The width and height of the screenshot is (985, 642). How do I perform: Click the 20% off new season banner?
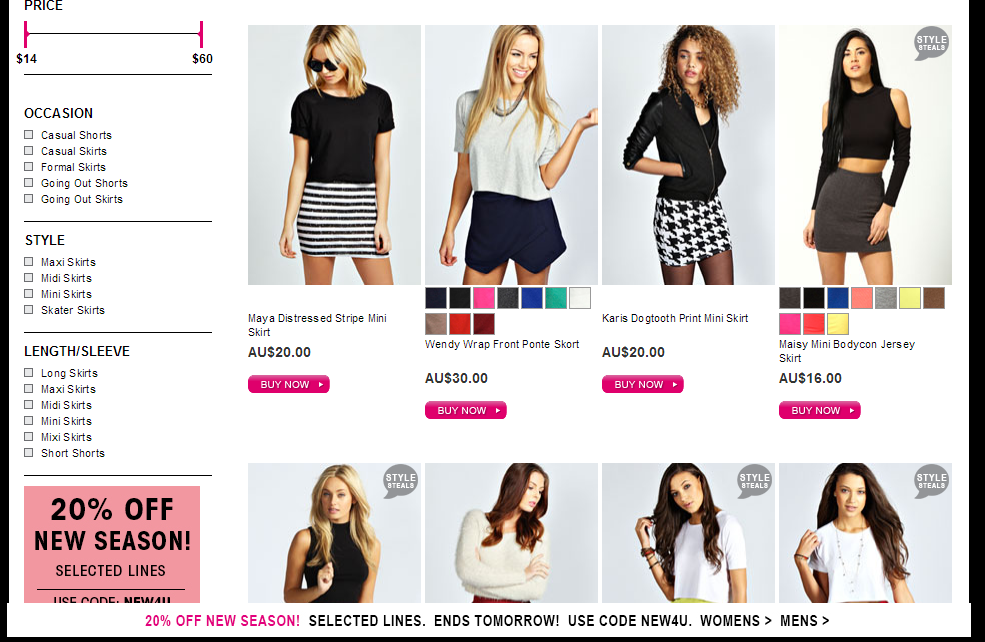click(112, 544)
